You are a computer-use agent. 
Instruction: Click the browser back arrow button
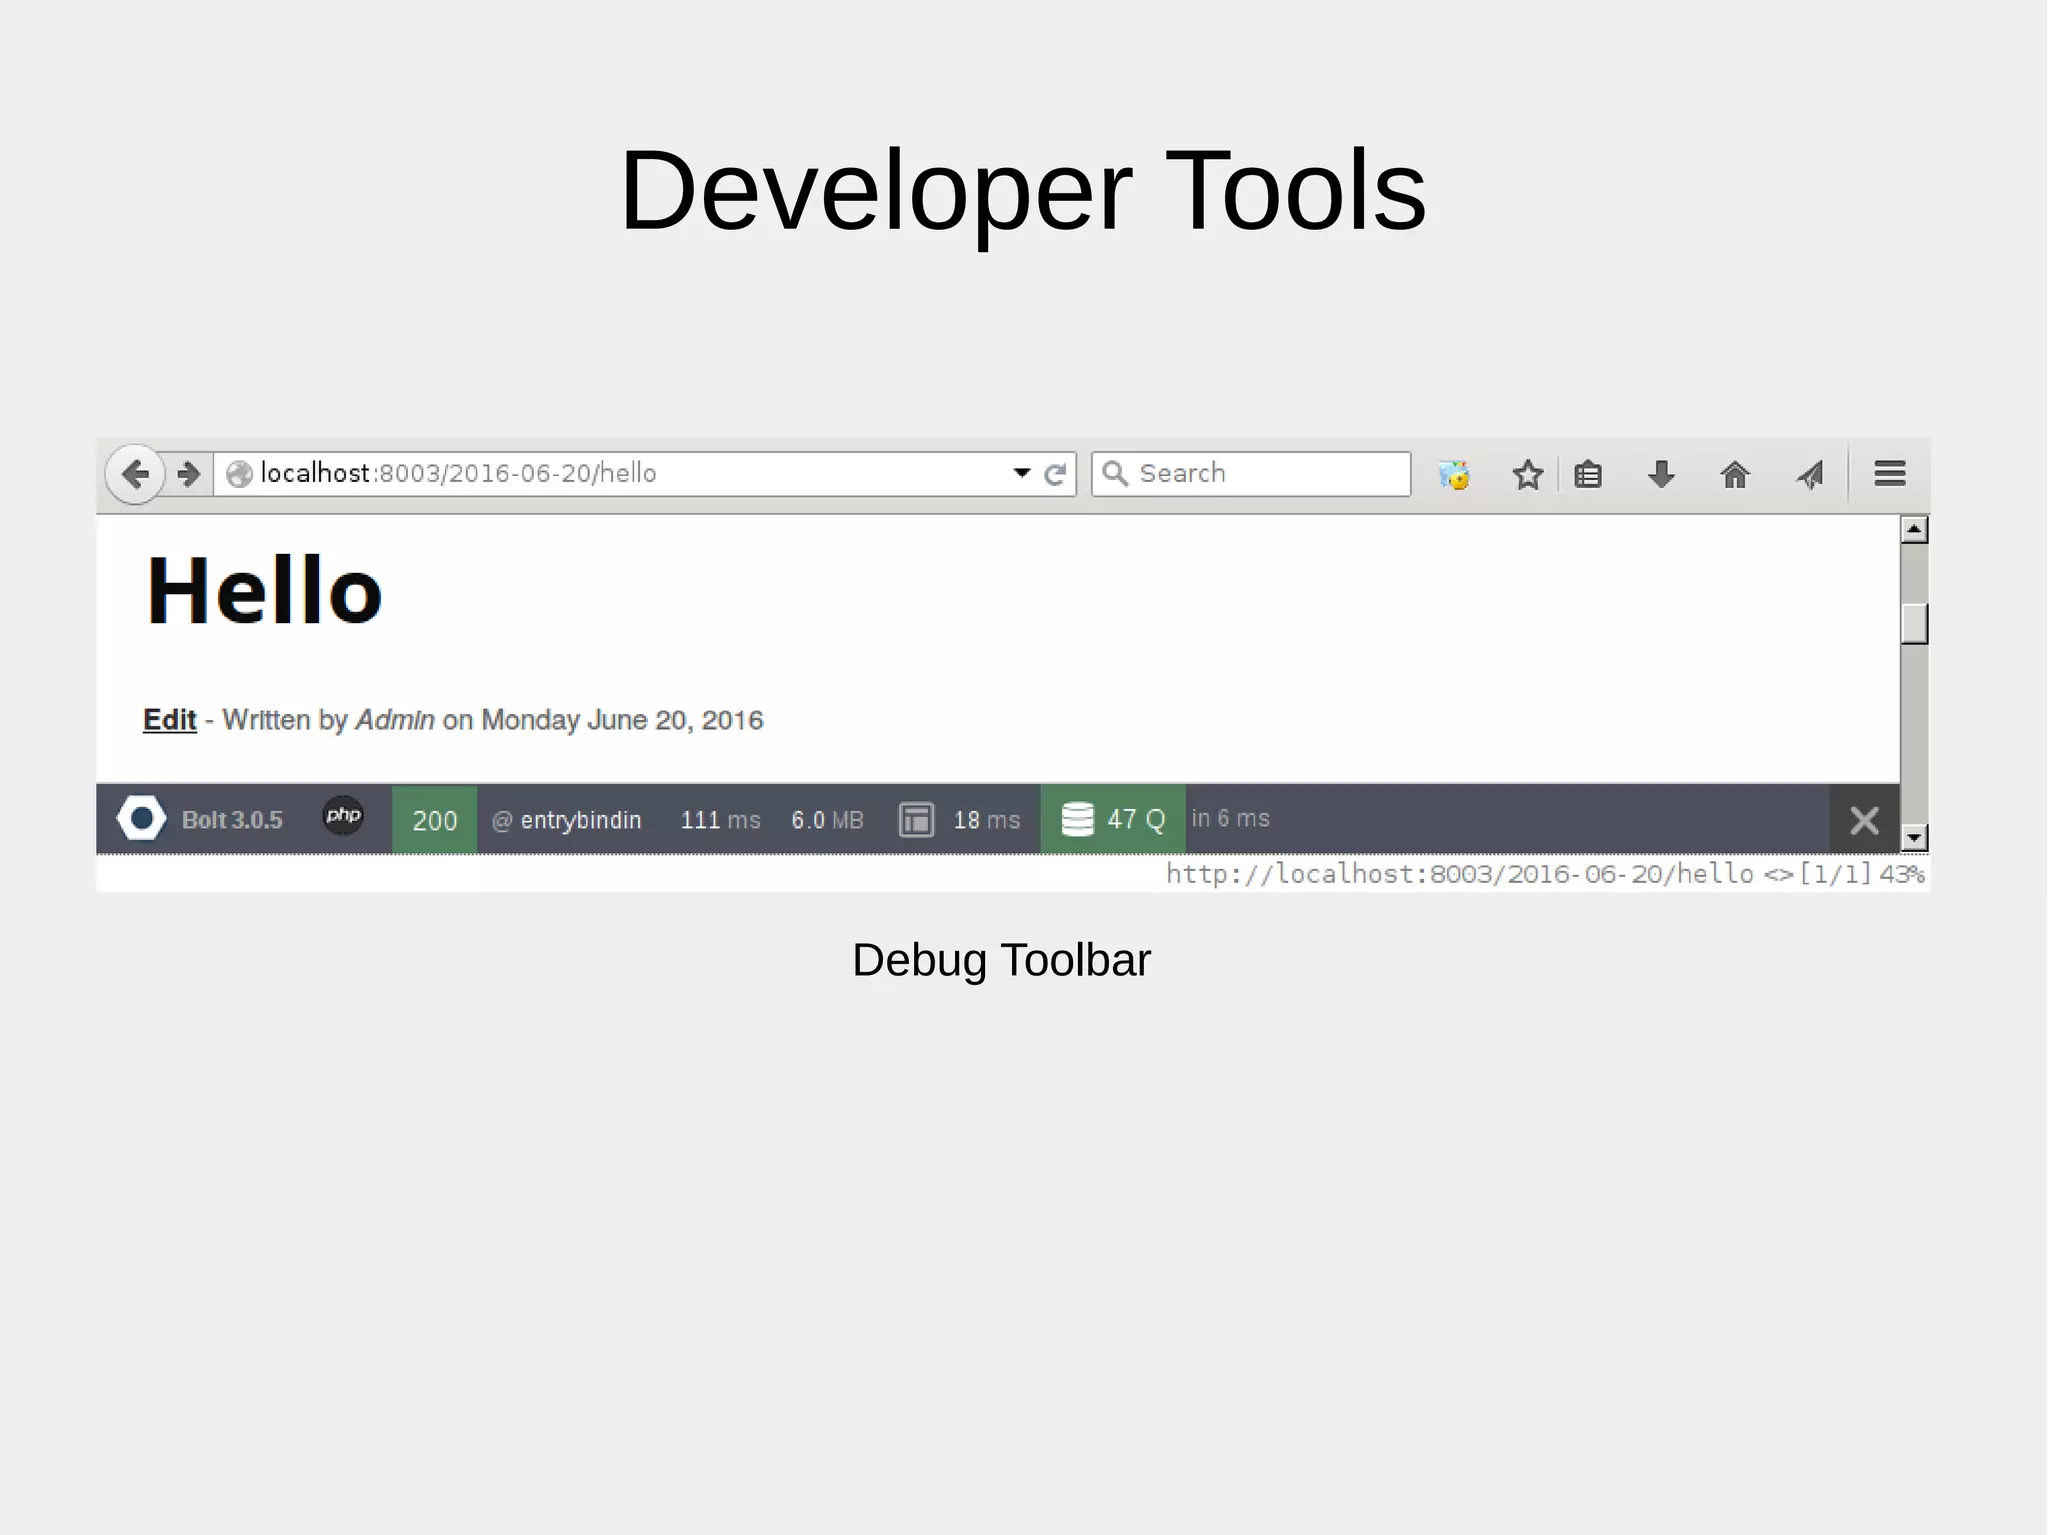pyautogui.click(x=135, y=474)
